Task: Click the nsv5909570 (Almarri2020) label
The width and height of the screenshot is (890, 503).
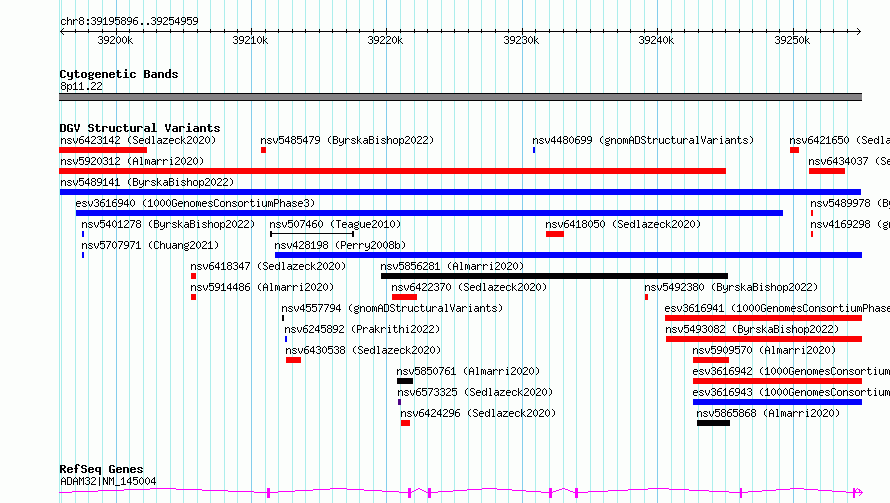Action: click(x=764, y=350)
